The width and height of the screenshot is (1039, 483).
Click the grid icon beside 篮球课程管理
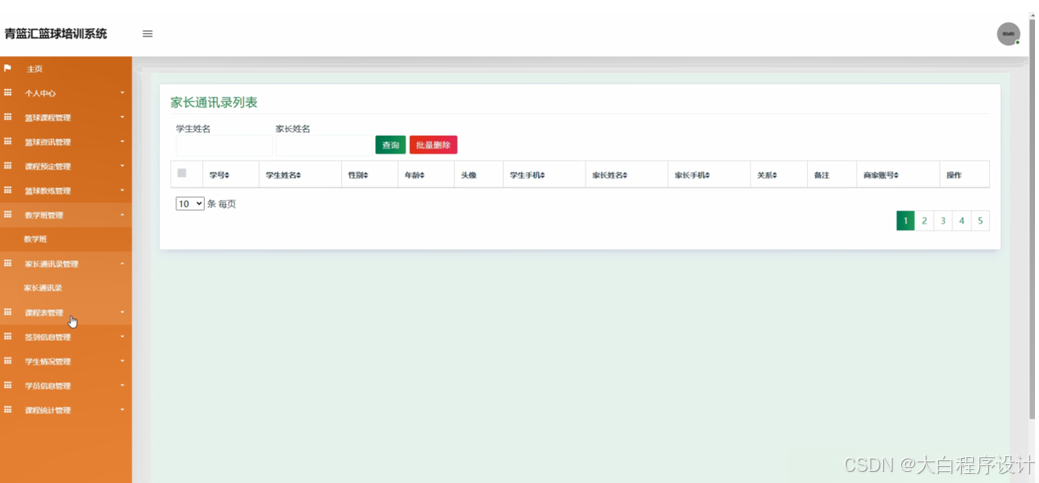(x=8, y=117)
